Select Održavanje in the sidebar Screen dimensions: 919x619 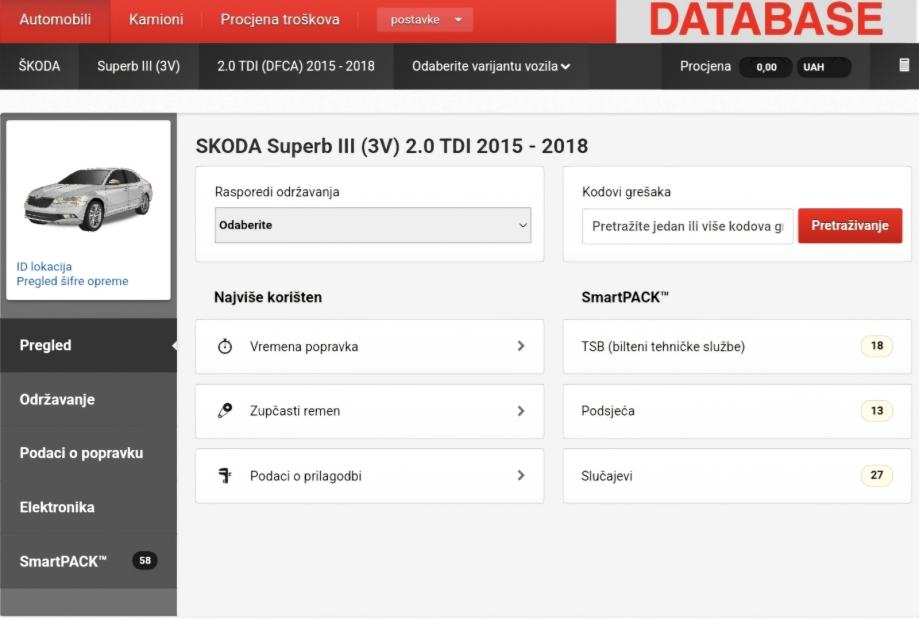(88, 400)
